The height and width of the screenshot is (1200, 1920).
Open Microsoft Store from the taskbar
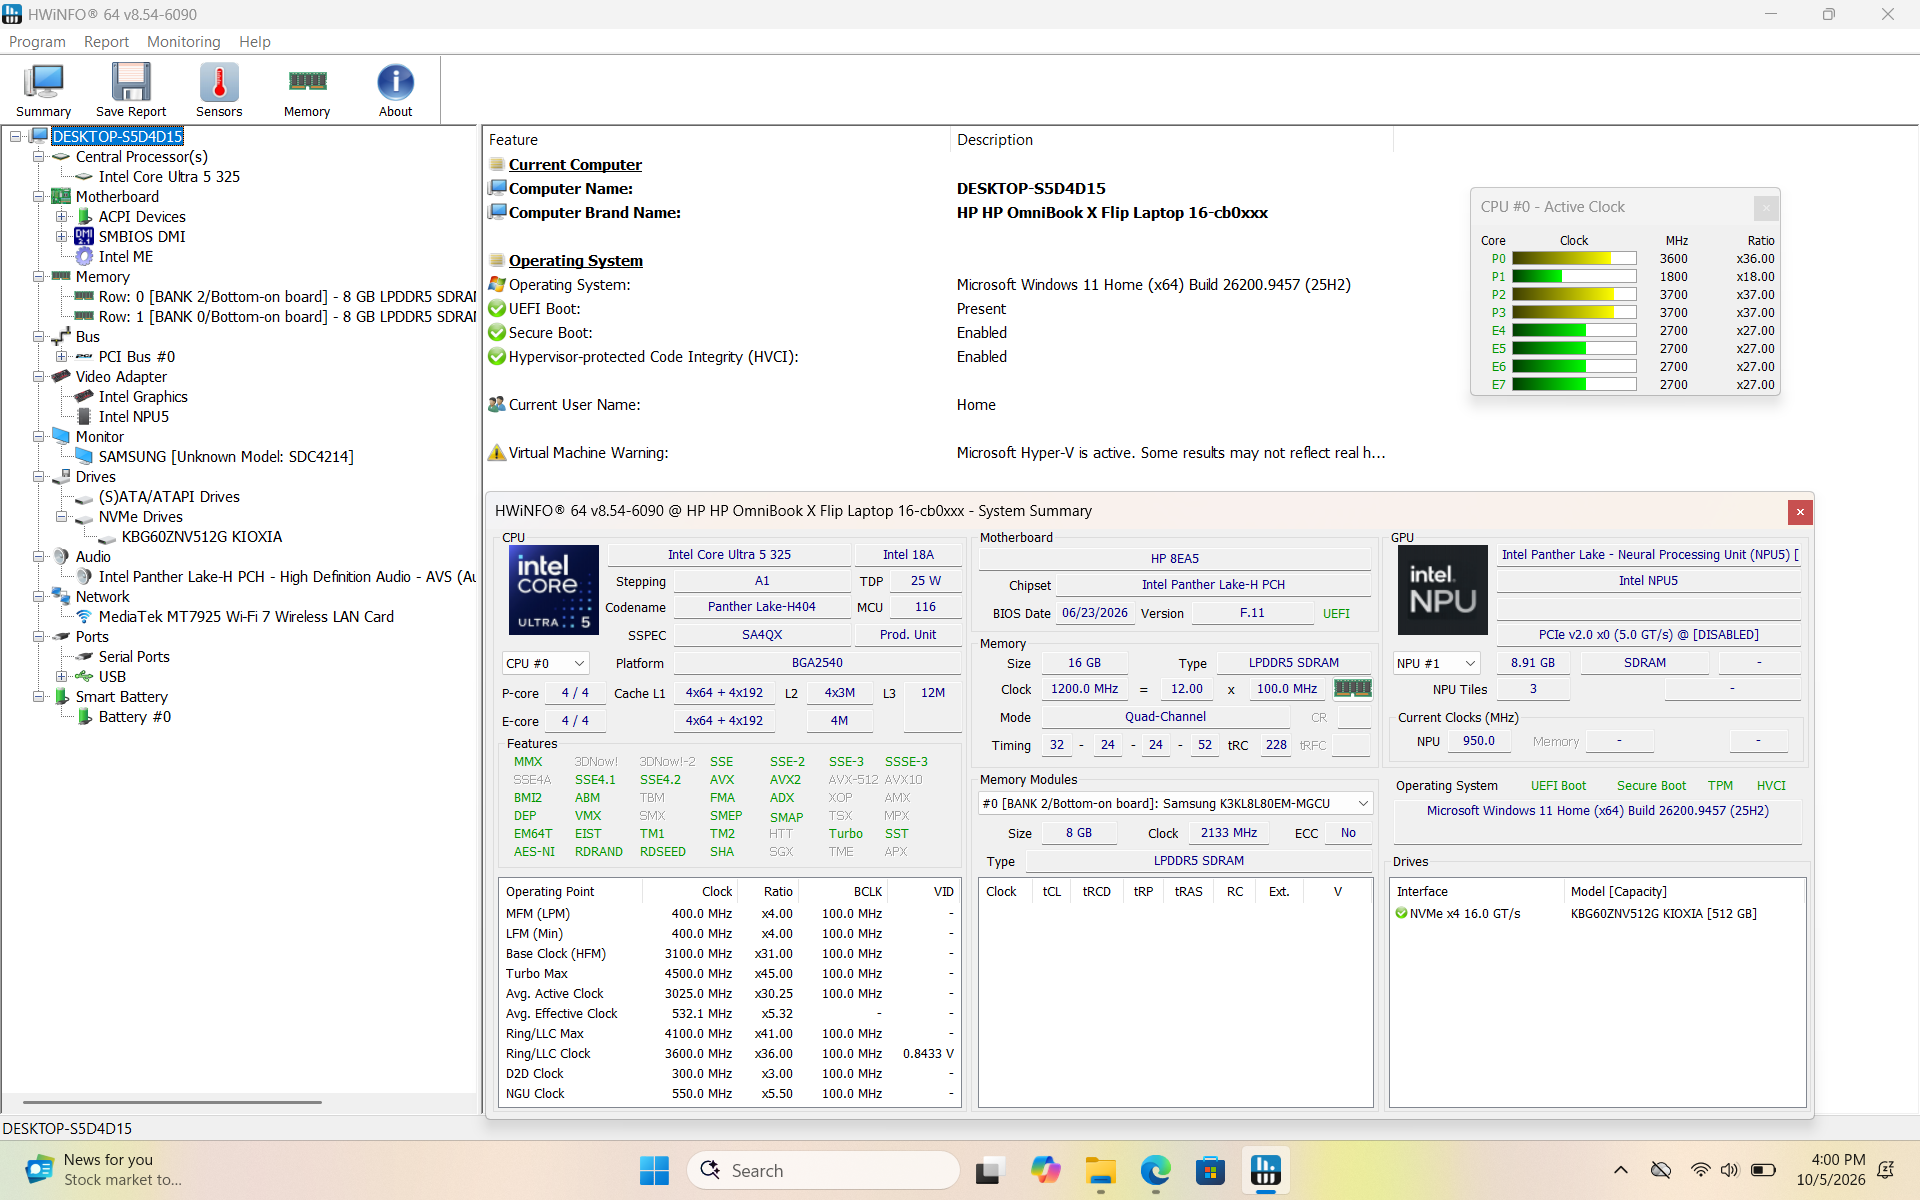[1210, 1170]
